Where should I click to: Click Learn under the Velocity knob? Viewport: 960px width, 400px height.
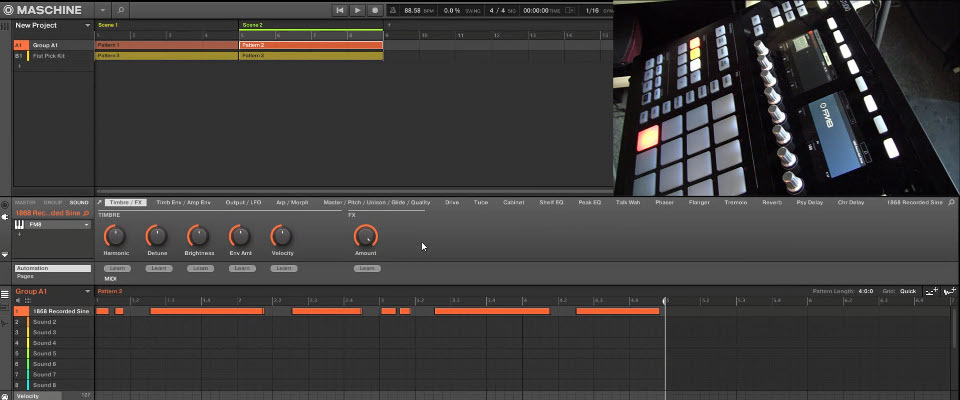point(283,268)
